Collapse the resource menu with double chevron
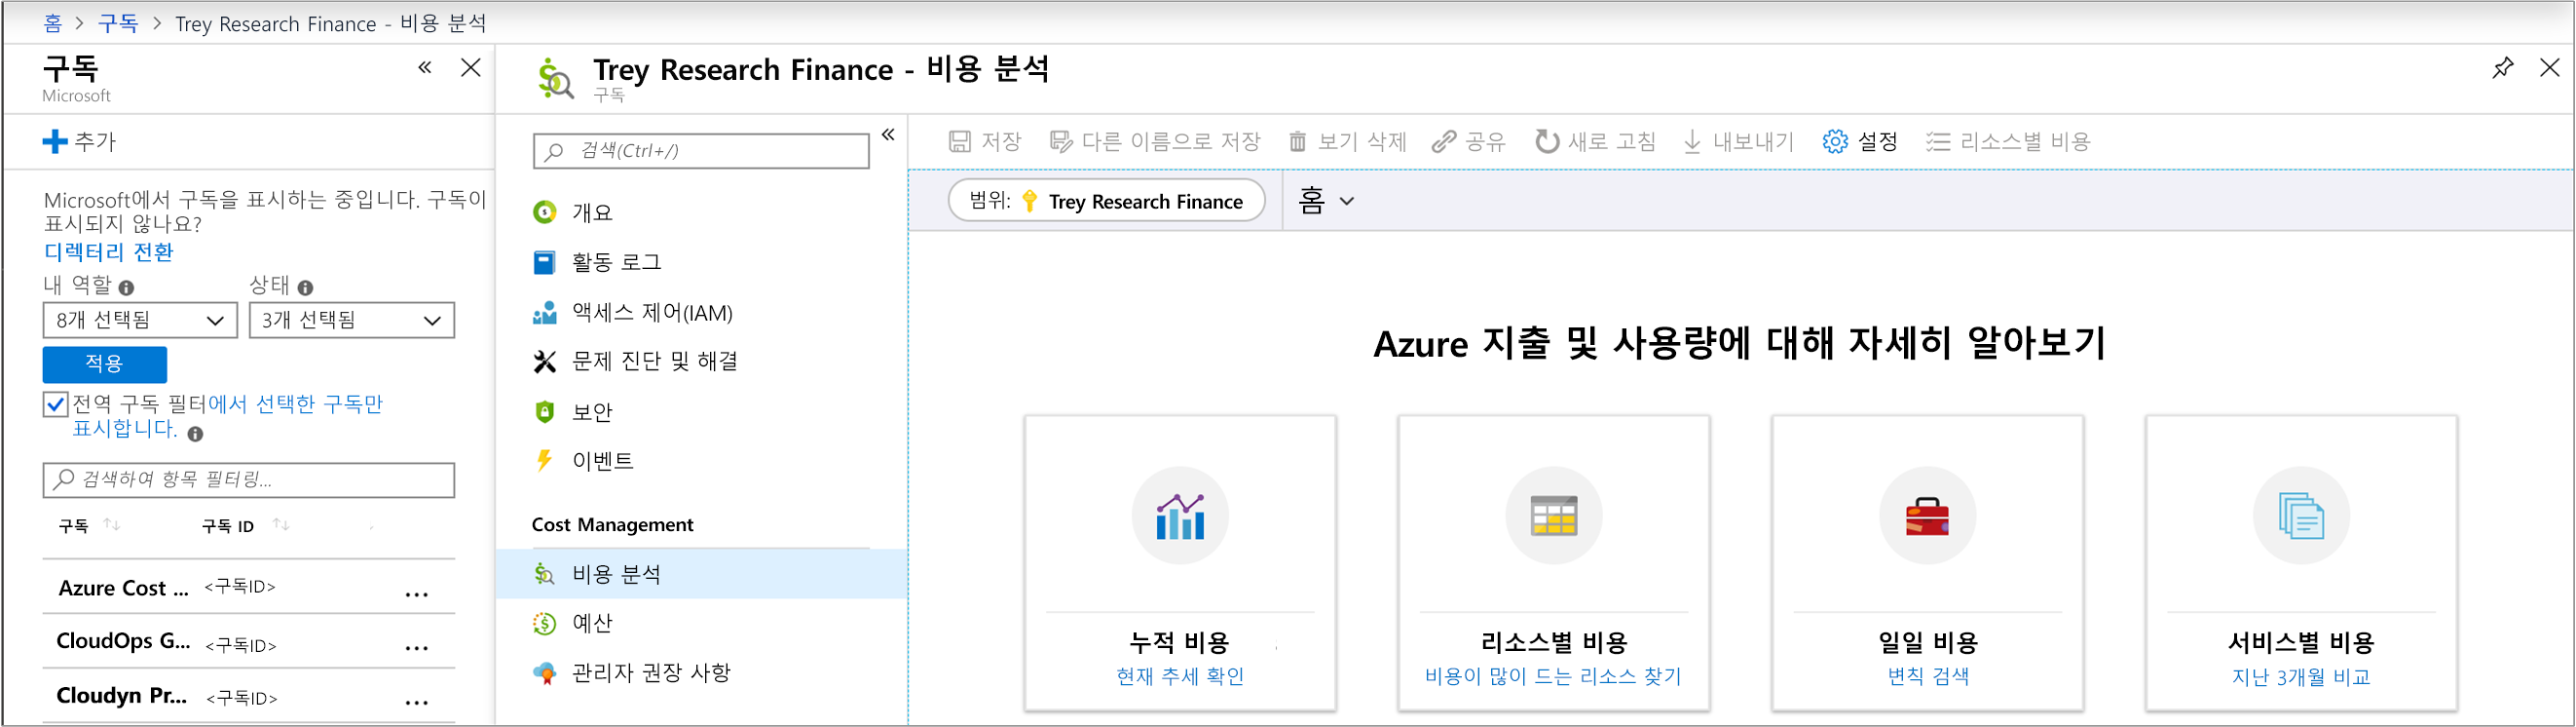 888,135
